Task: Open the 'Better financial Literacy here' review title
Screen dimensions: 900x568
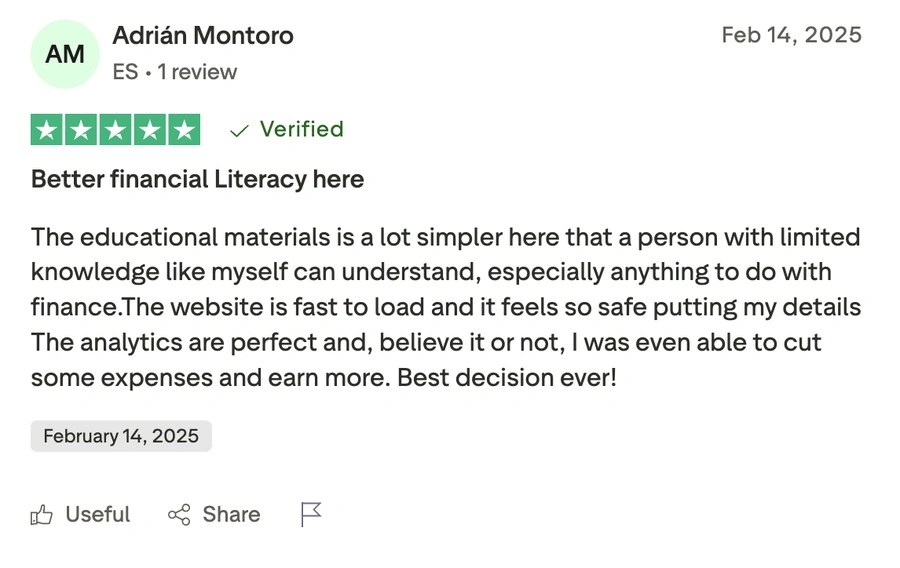Action: click(197, 180)
